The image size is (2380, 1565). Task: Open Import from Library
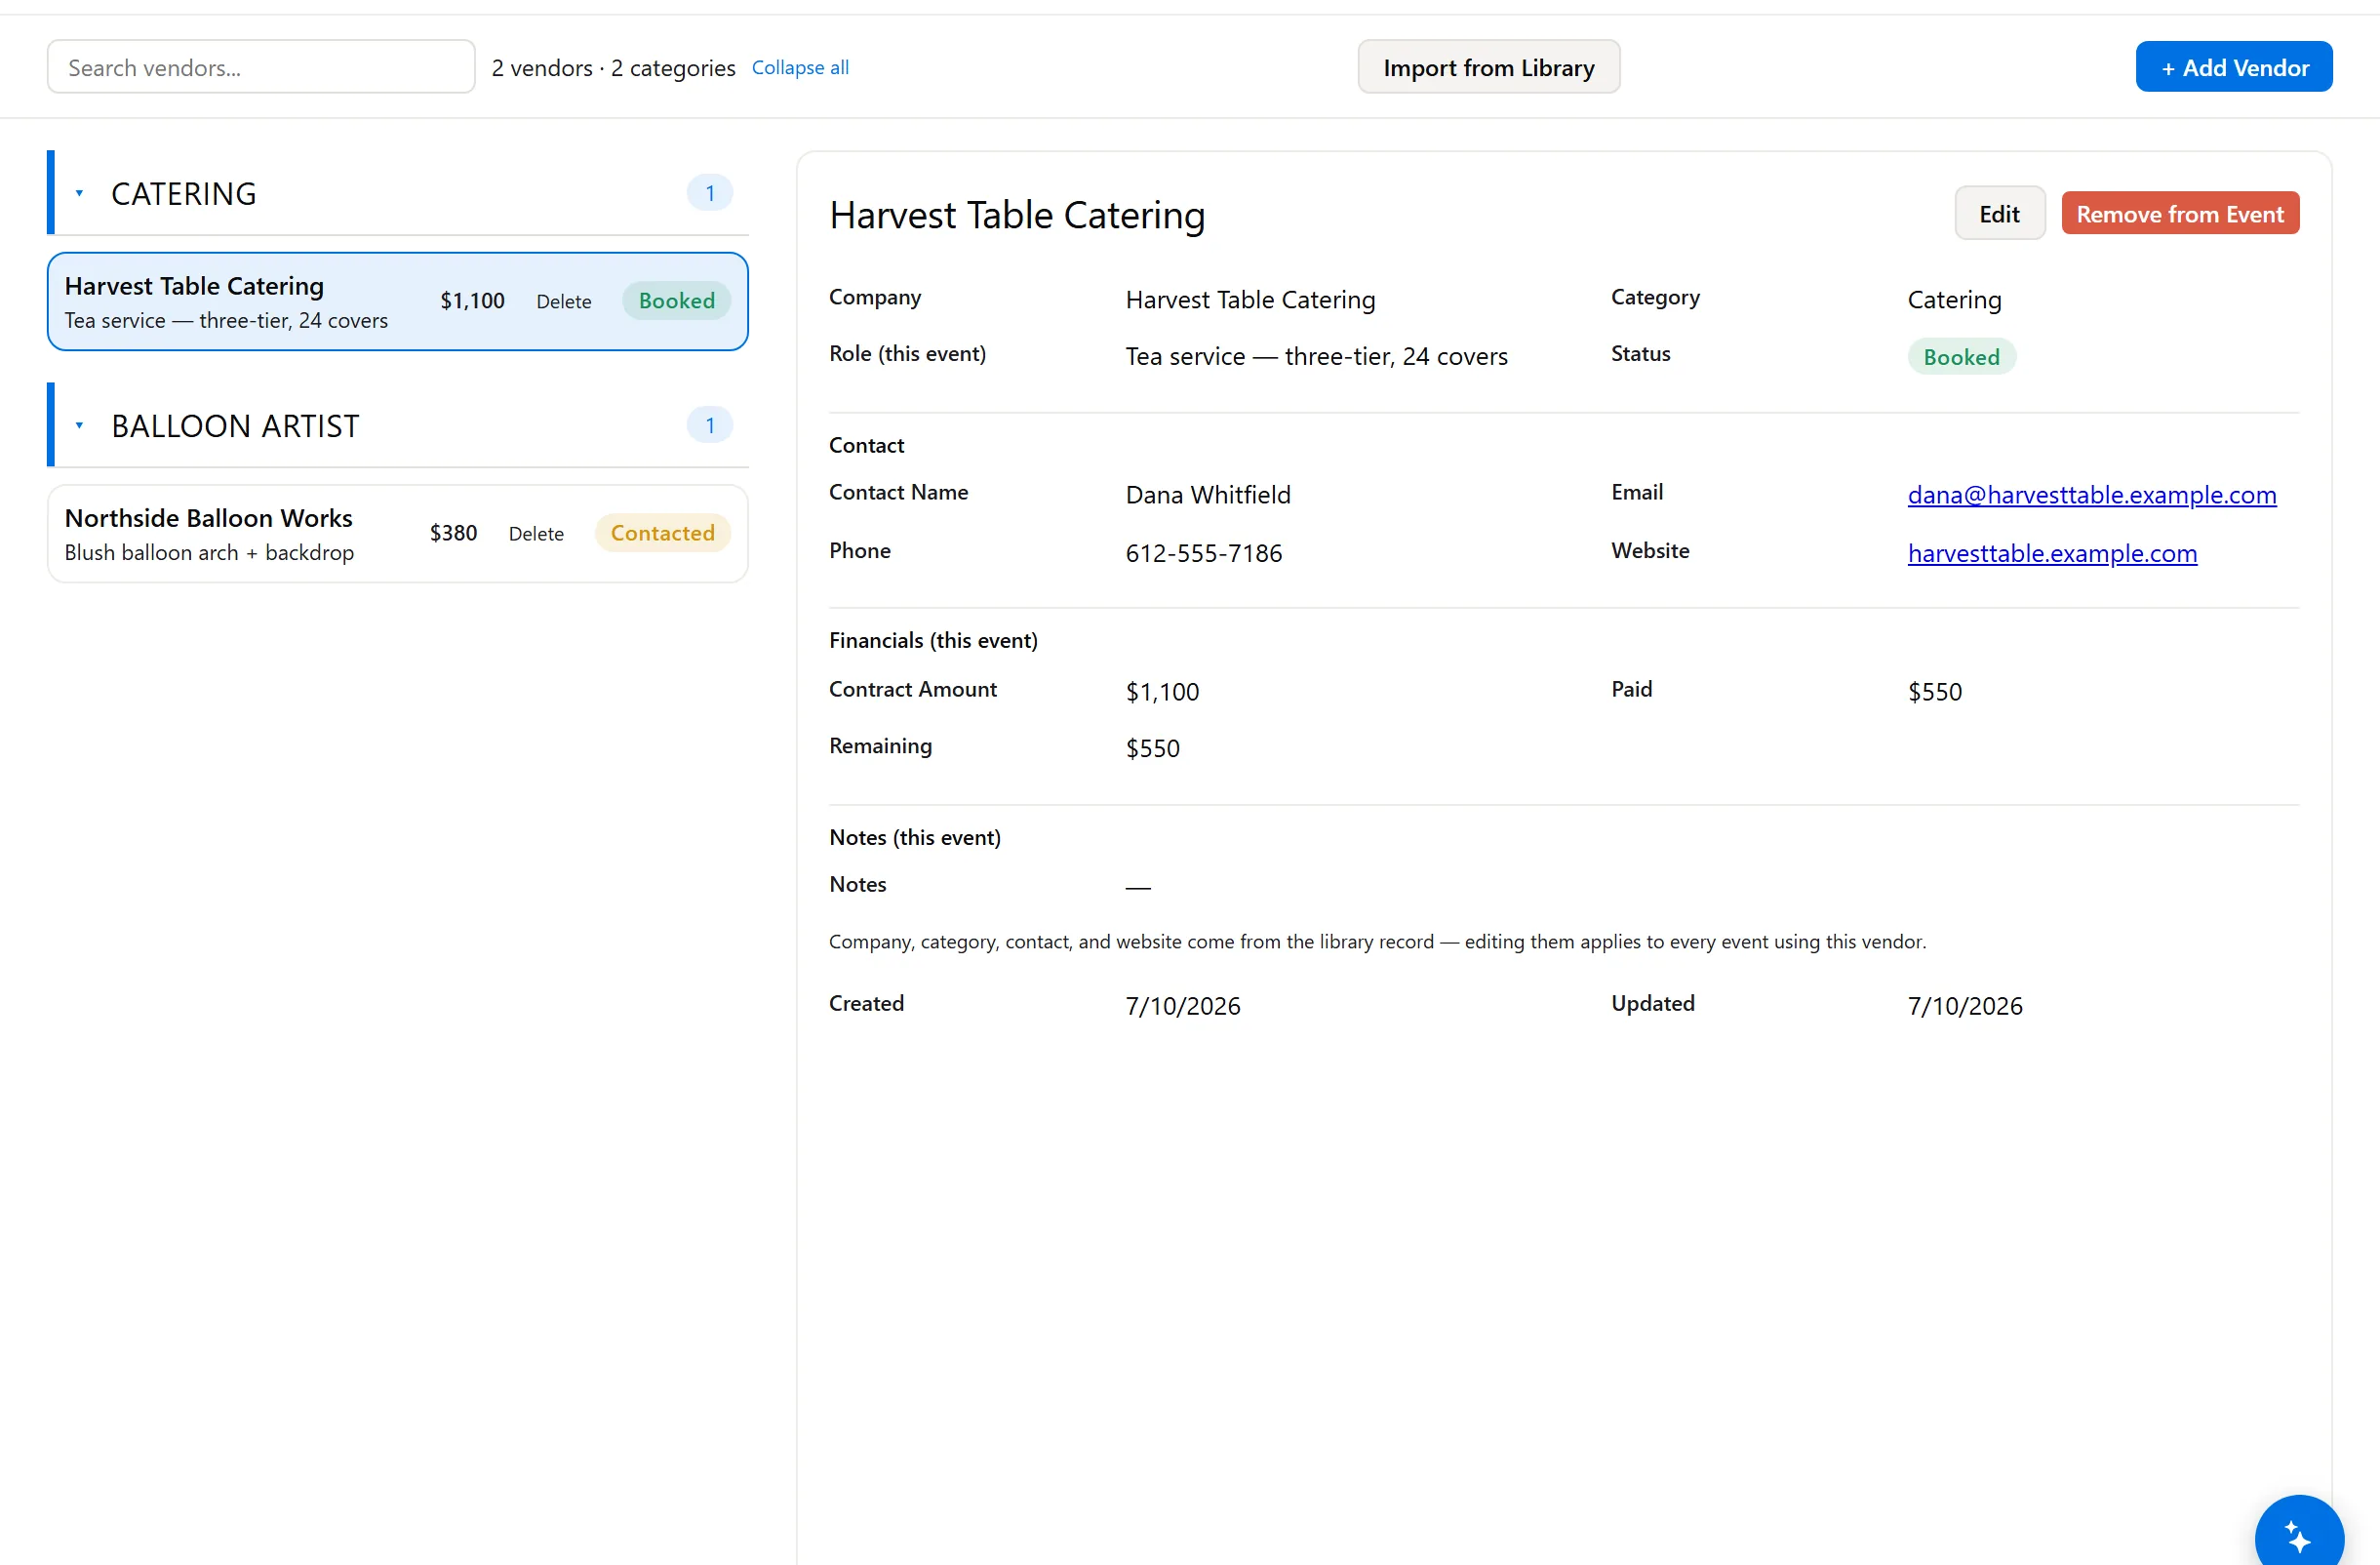tap(1488, 67)
